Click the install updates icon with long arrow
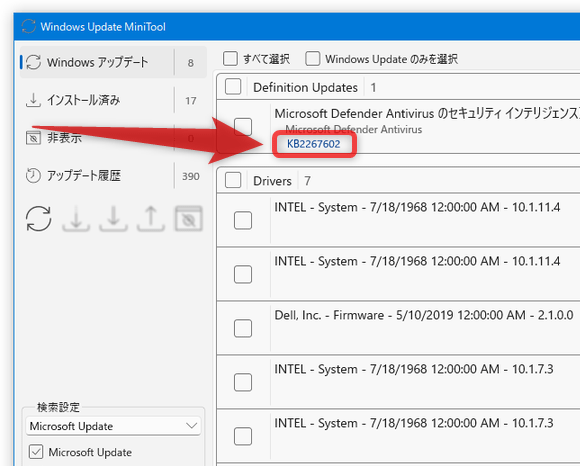The height and width of the screenshot is (466, 580). (113, 219)
